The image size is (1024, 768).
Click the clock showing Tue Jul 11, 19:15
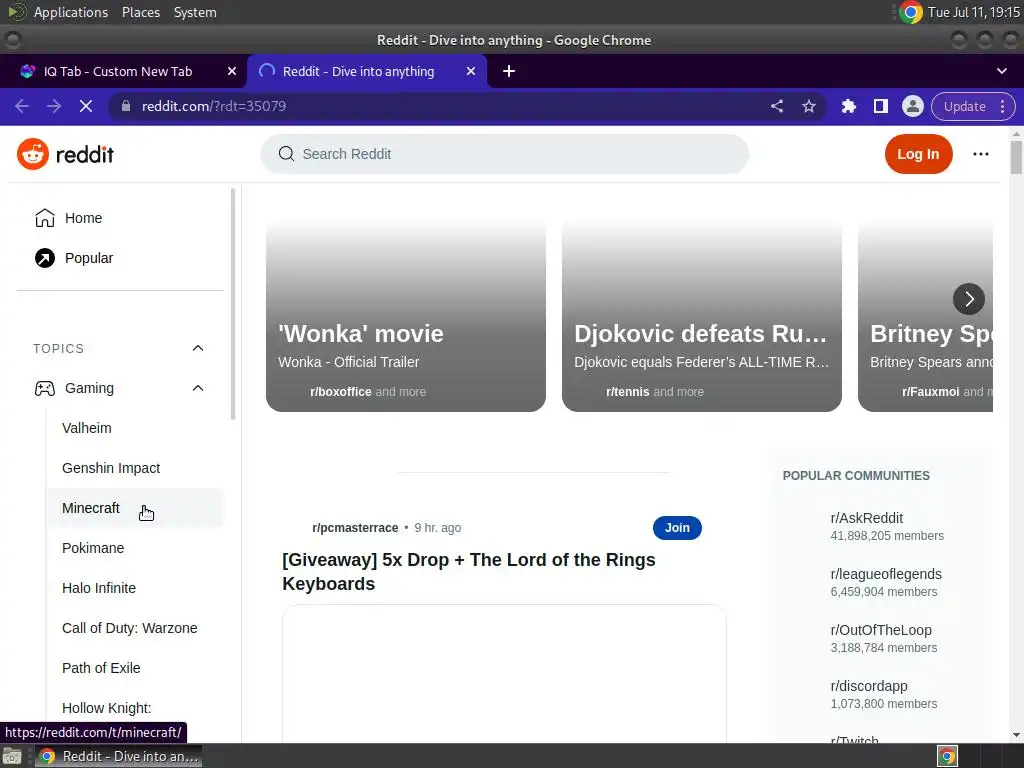pos(973,12)
